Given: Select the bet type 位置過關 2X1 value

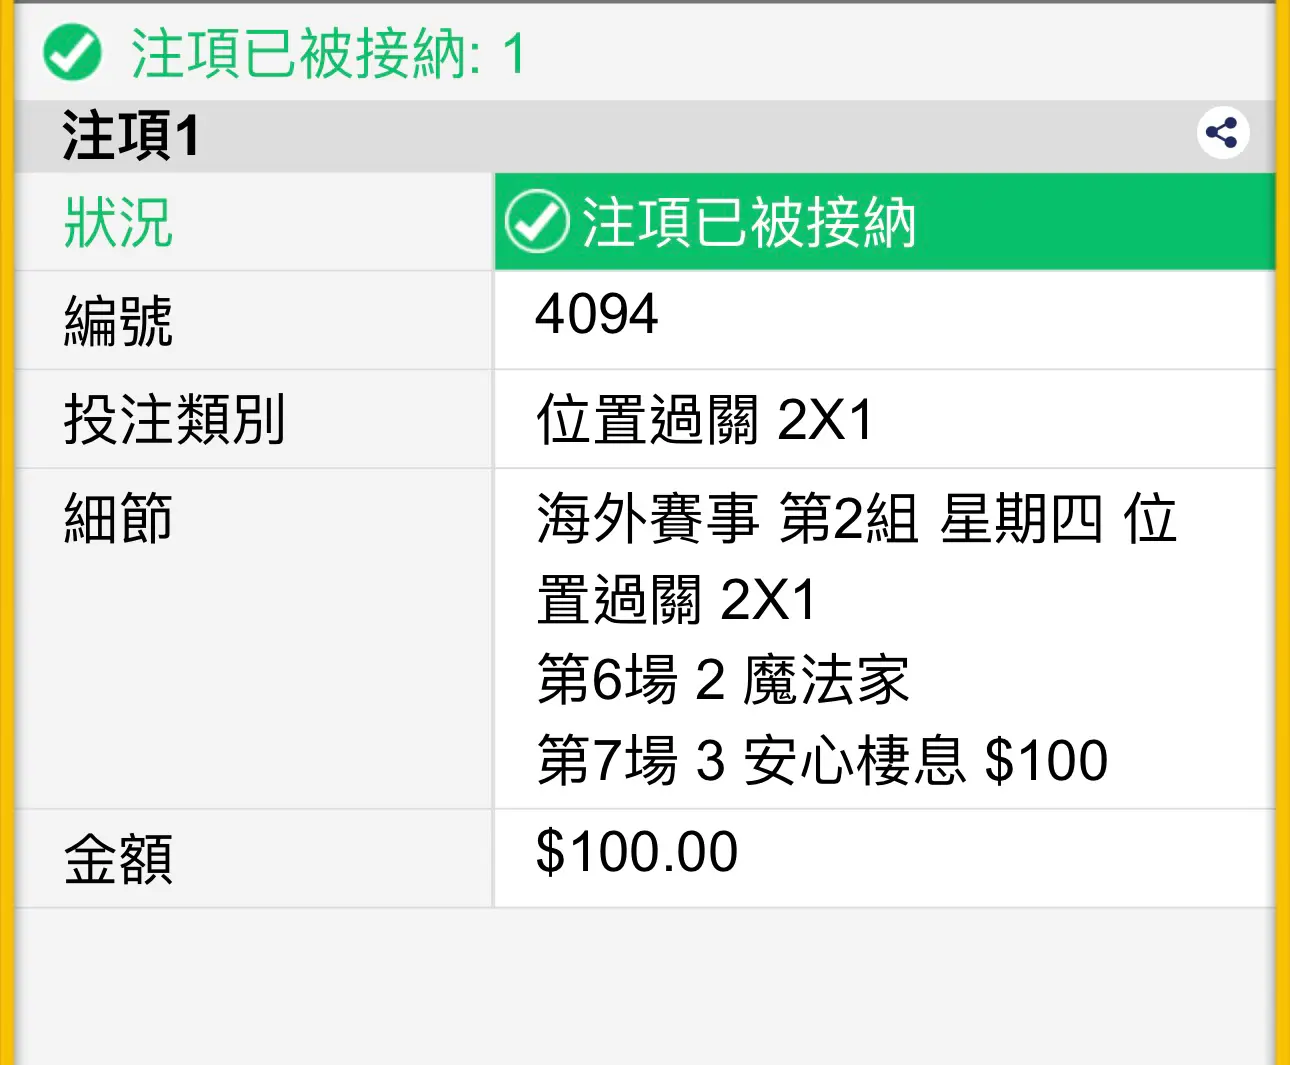Looking at the screenshot, I should pos(705,419).
